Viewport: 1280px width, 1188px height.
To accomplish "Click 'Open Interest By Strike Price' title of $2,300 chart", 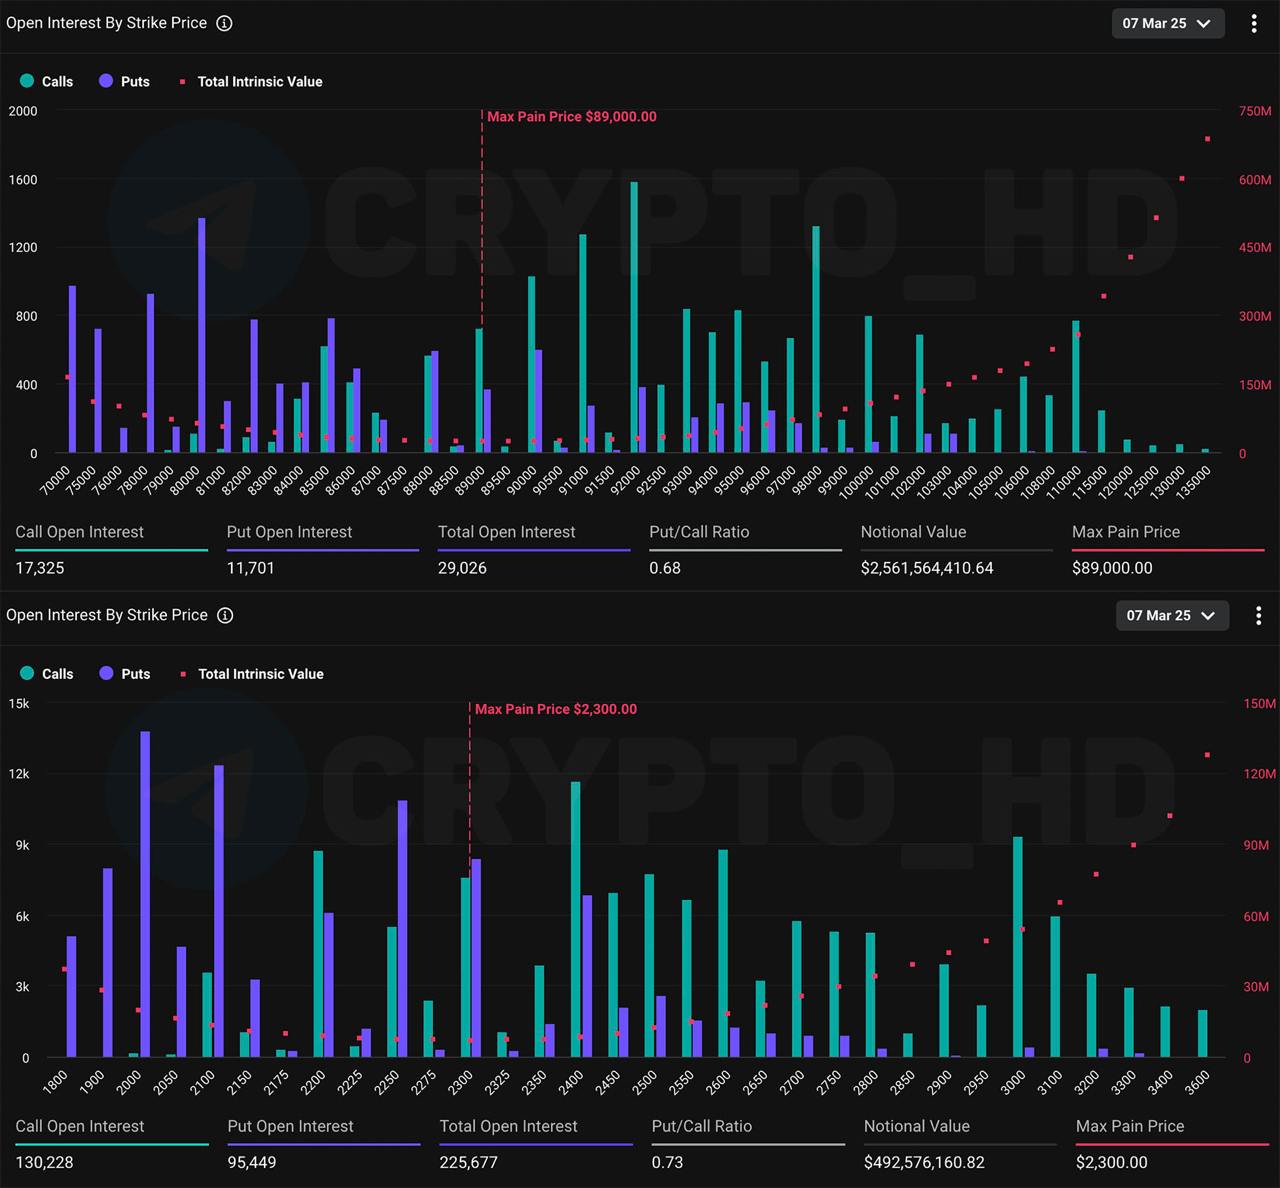I will click(x=107, y=615).
